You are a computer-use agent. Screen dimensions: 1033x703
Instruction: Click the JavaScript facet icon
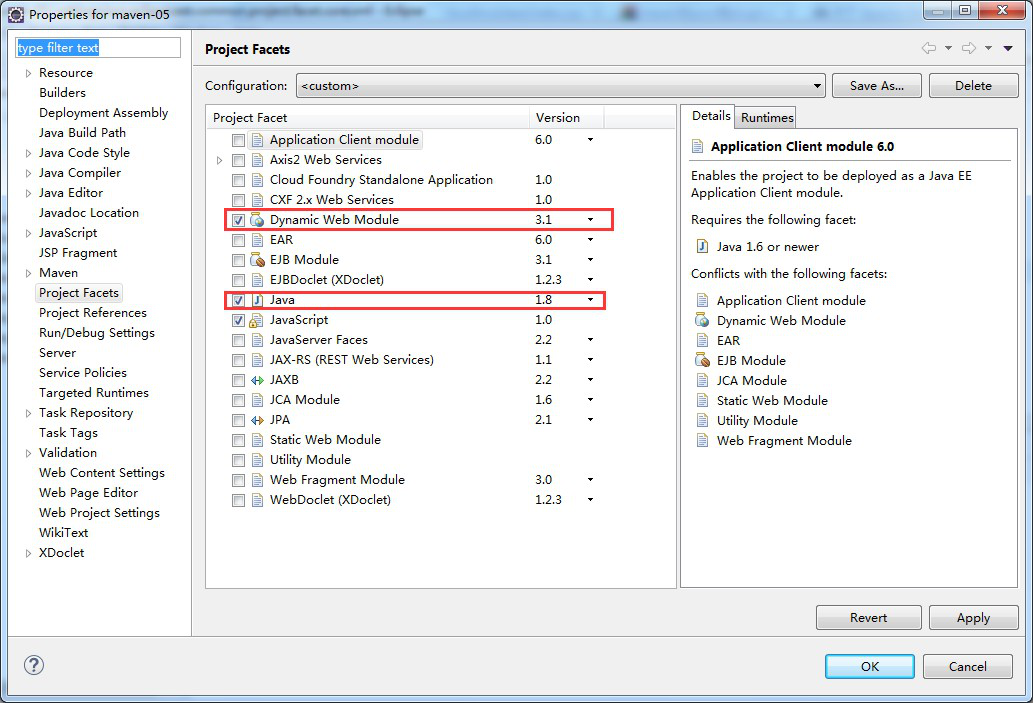257,321
